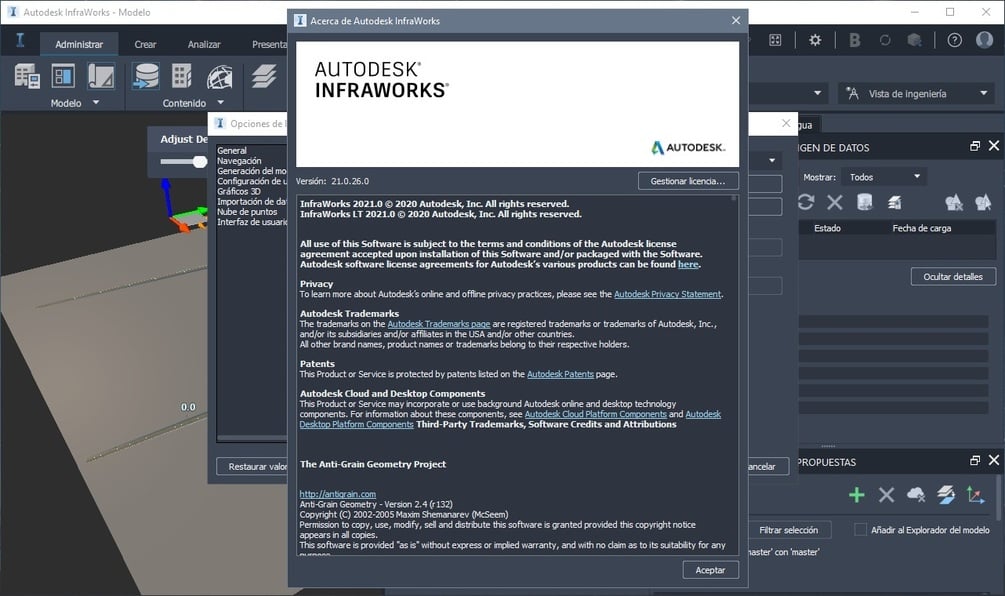Screen dimensions: 1005x596
Task: Select General in options list
Action: [231, 151]
